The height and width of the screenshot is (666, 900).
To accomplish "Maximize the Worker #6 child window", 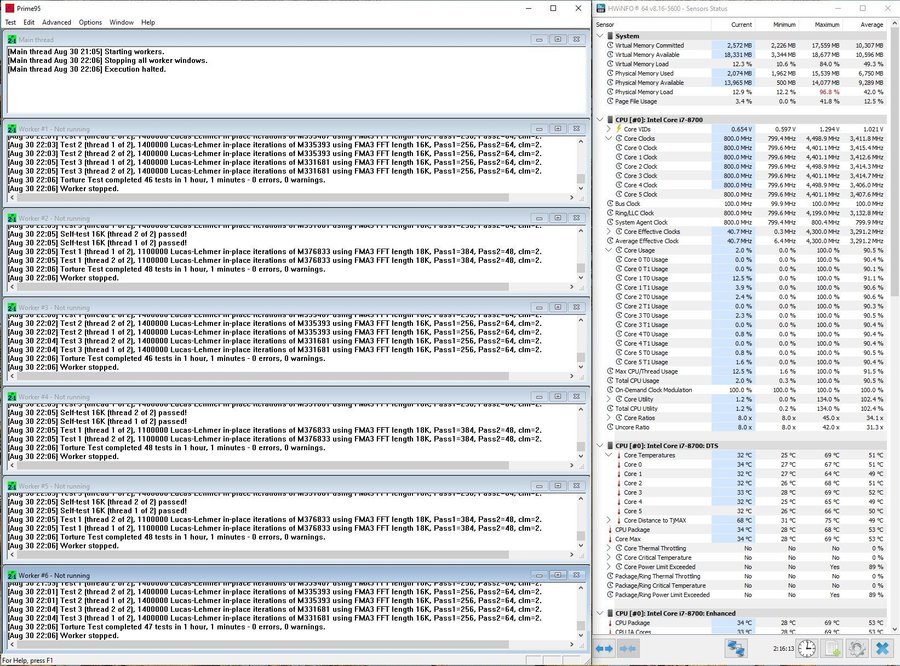I will (558, 575).
